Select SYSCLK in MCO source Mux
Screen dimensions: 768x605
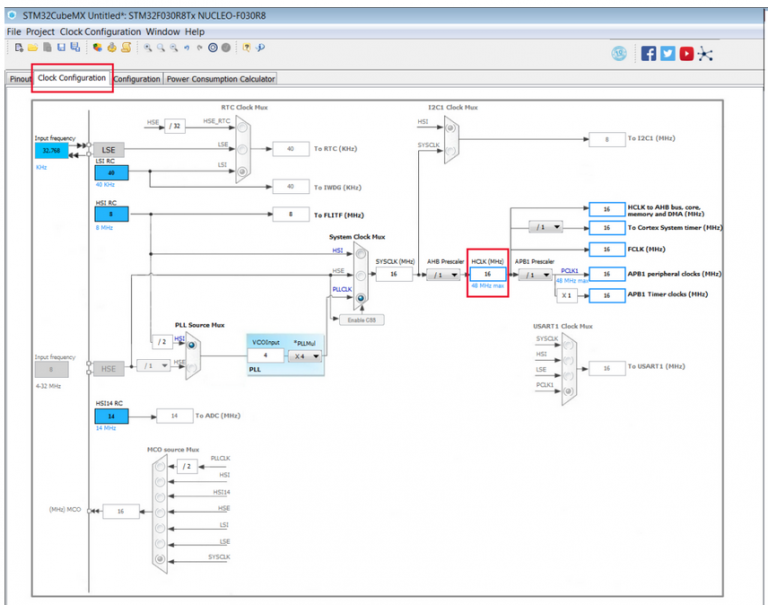[160, 558]
